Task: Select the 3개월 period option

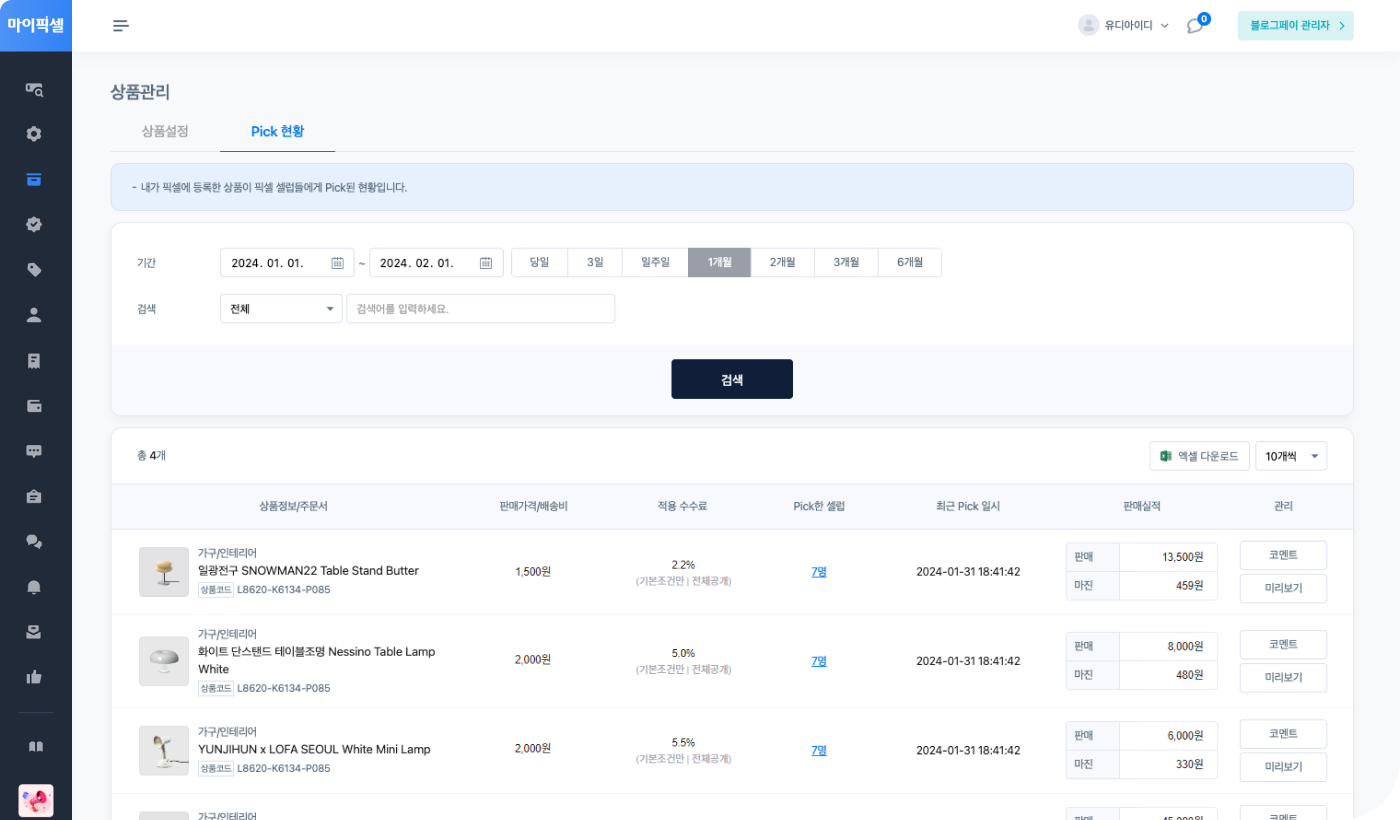Action: click(846, 263)
